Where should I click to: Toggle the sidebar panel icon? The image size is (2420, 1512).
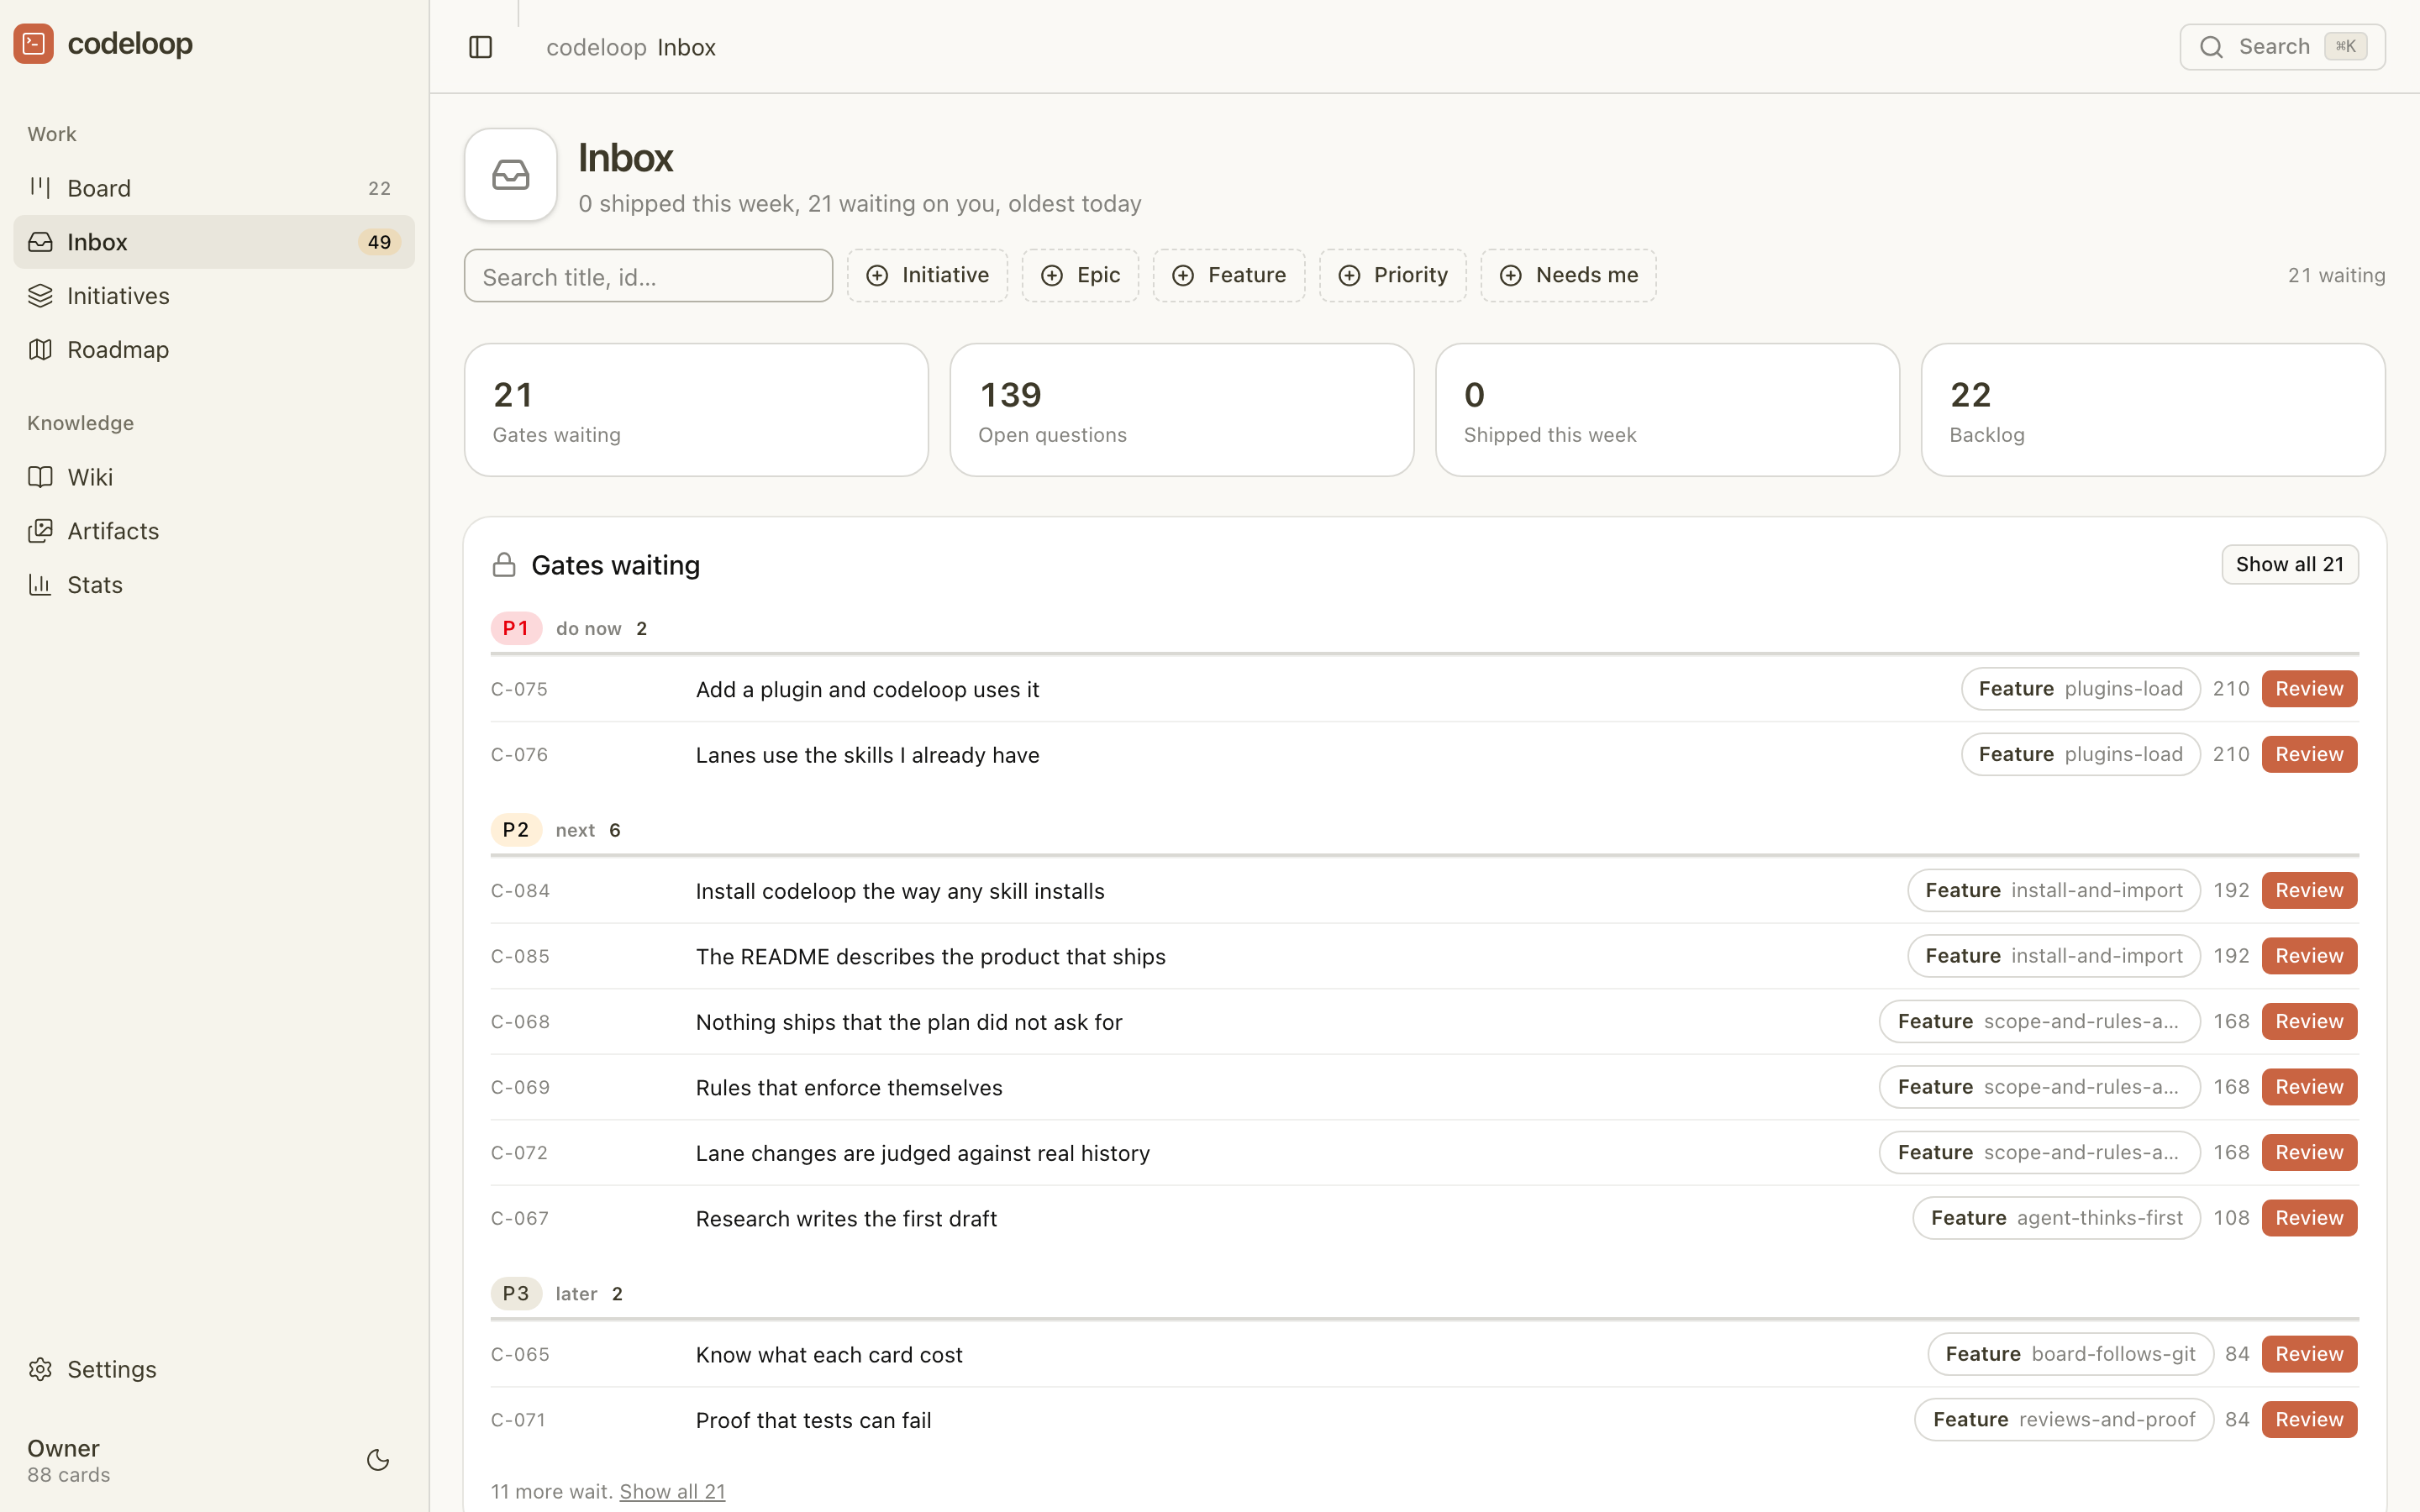click(481, 47)
